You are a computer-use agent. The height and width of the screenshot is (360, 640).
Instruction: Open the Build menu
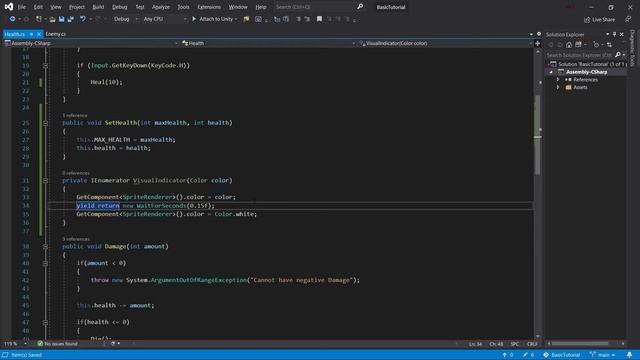pyautogui.click(x=98, y=7)
